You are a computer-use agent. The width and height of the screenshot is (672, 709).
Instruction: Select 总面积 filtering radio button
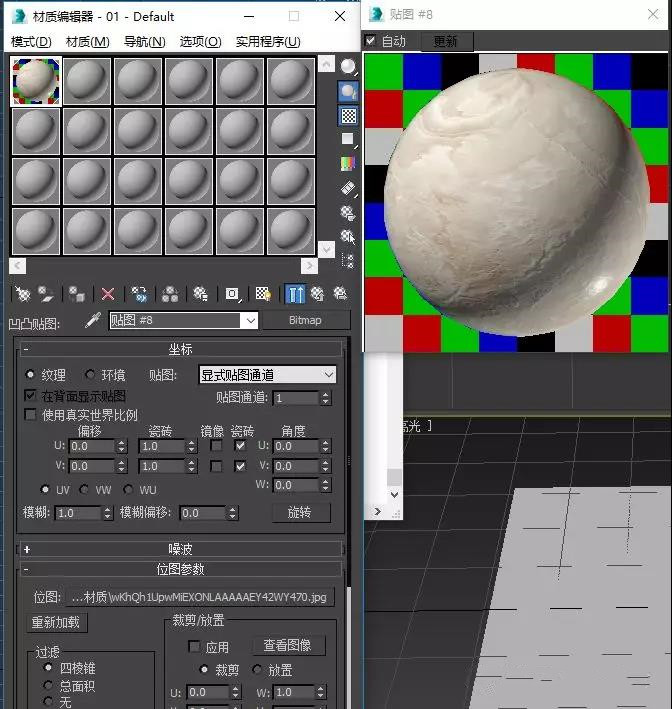48,685
